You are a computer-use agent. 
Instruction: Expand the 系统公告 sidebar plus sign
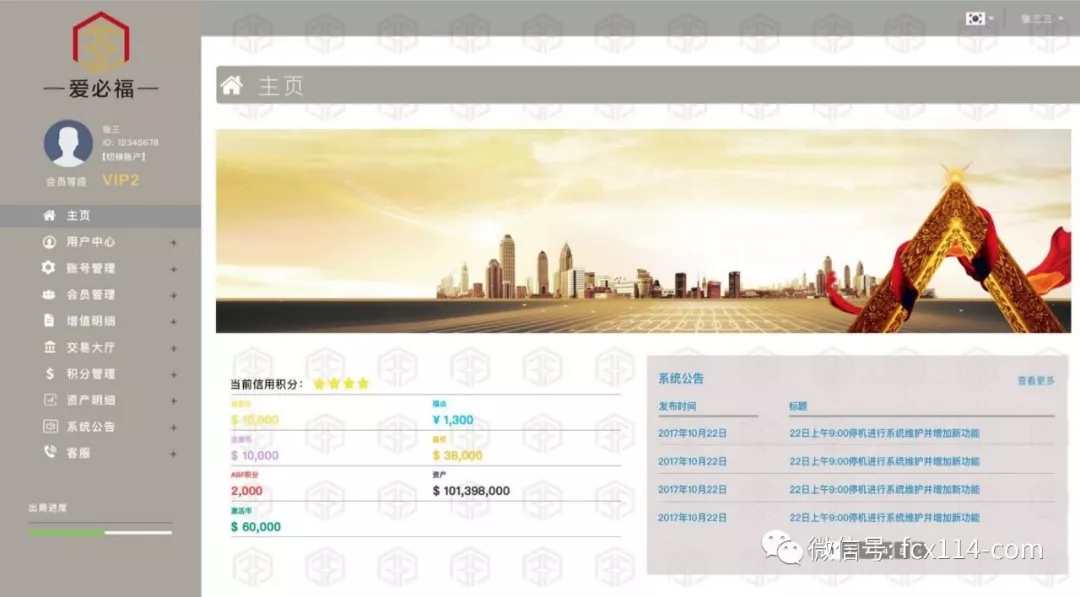point(173,427)
